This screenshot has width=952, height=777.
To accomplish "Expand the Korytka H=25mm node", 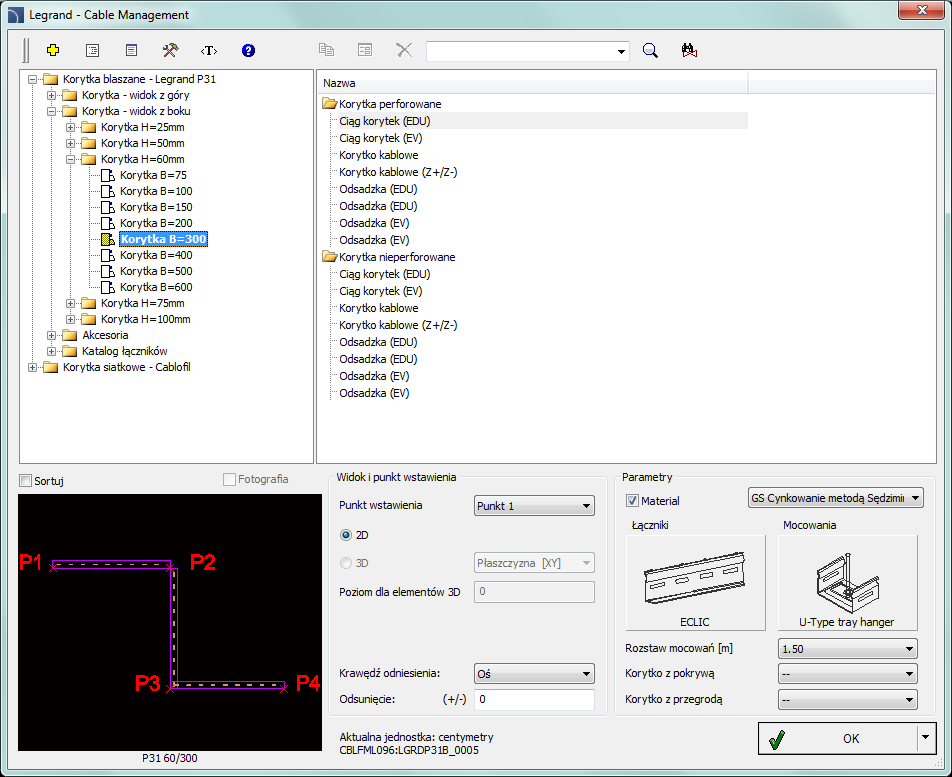I will point(70,127).
